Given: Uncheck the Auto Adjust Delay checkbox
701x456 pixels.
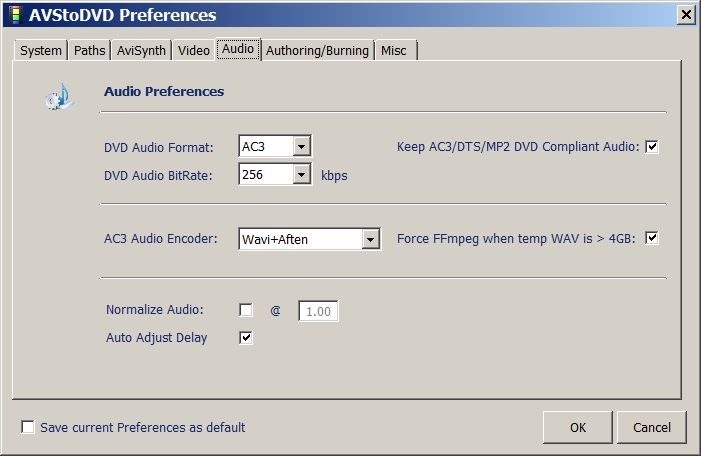Looking at the screenshot, I should point(246,338).
